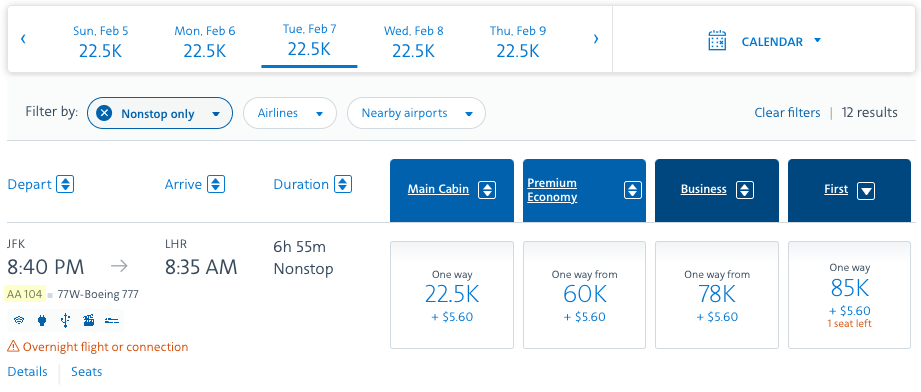Click the Business column header link
921x392 pixels.
pos(704,189)
